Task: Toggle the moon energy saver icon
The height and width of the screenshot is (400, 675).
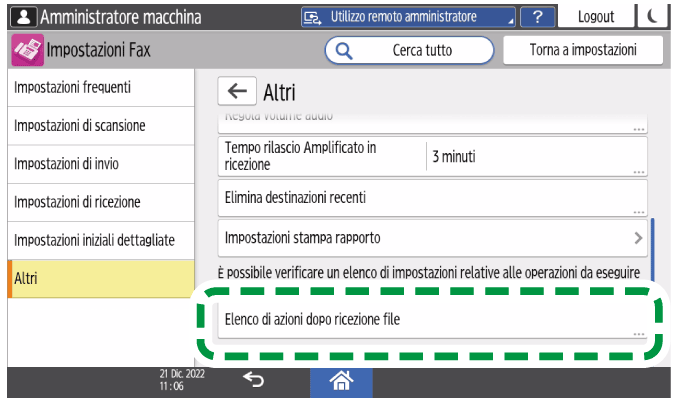Action: [653, 17]
